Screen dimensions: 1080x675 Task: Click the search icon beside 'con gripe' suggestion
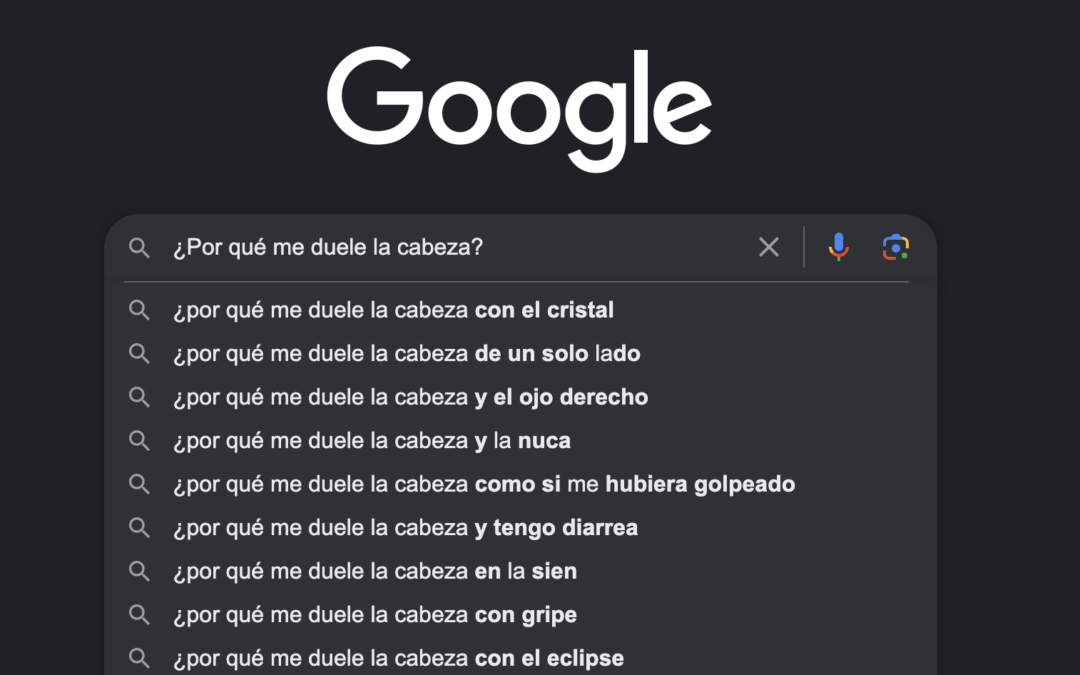[139, 614]
